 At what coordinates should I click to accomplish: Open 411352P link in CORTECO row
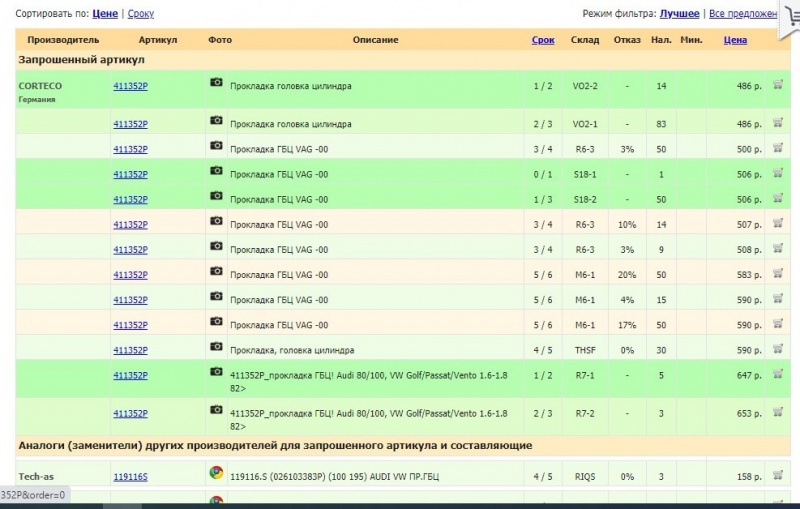tap(130, 86)
